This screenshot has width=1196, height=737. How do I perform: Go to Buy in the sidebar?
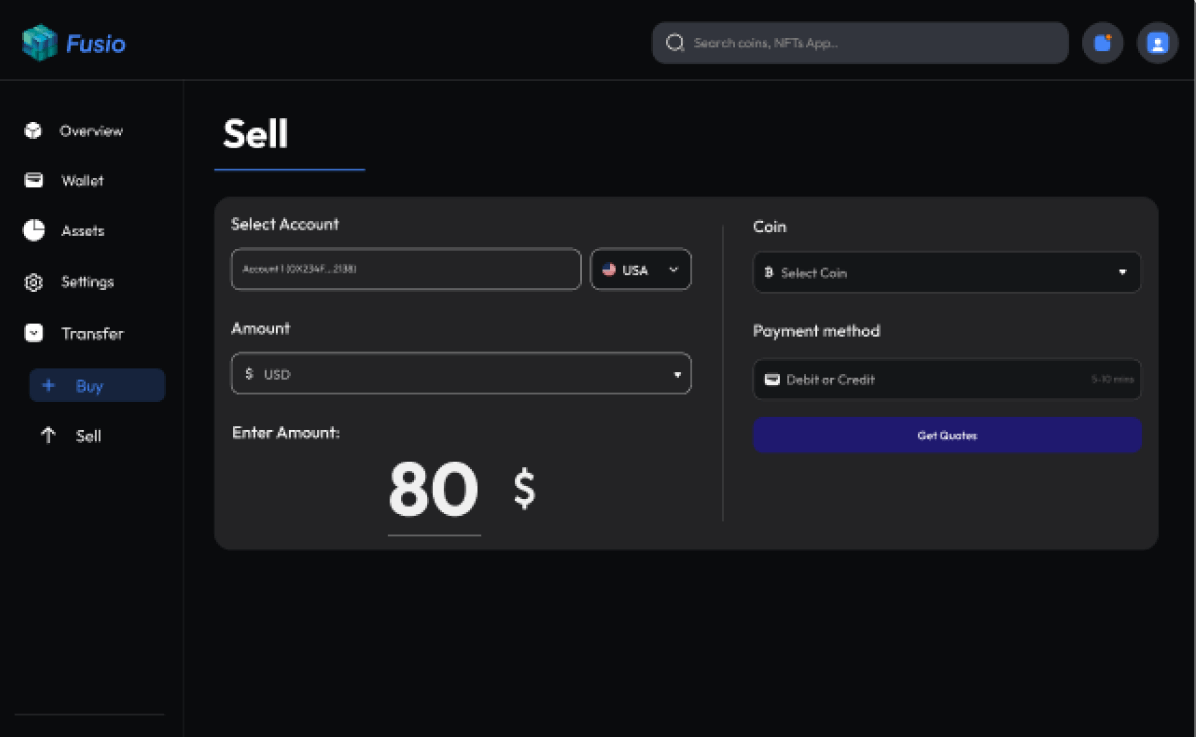pyautogui.click(x=97, y=386)
